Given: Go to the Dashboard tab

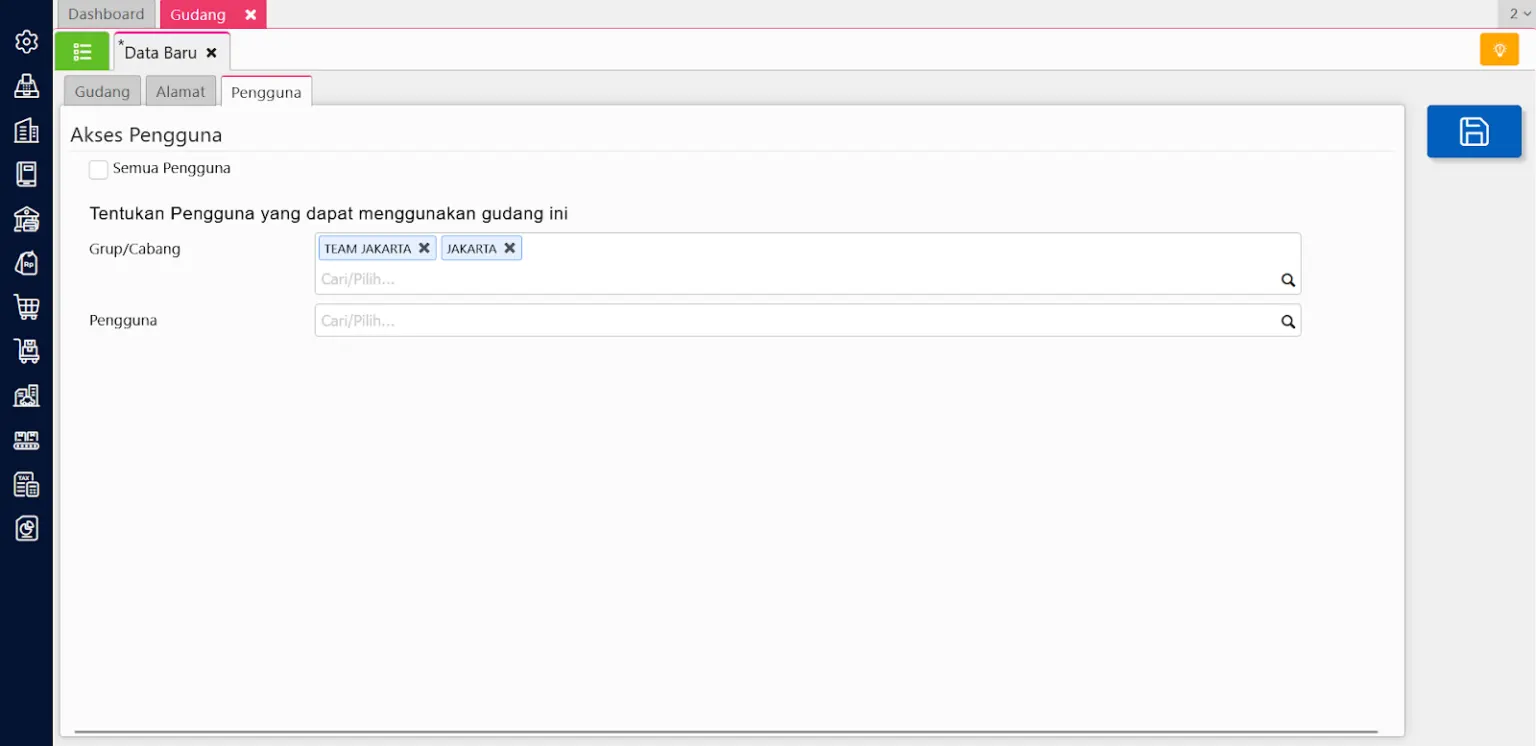Looking at the screenshot, I should tap(106, 14).
